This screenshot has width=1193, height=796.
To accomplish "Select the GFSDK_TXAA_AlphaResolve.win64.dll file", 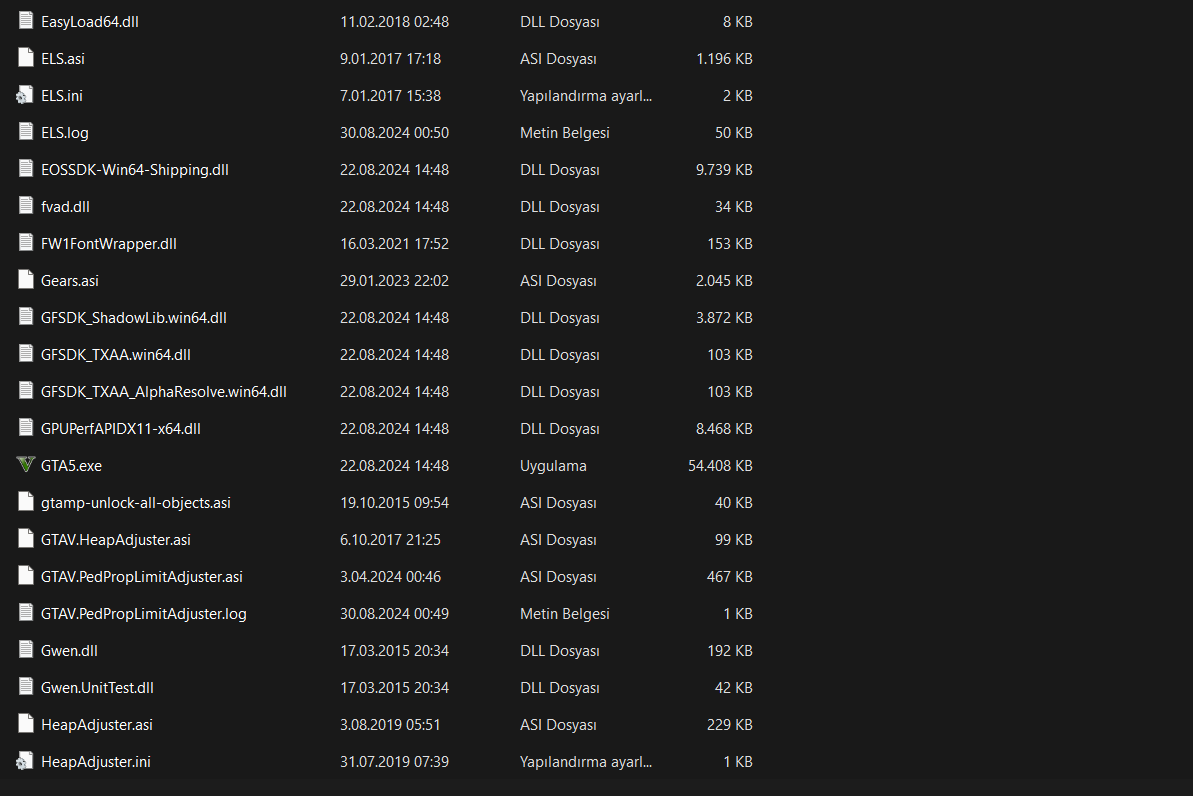I will (164, 392).
